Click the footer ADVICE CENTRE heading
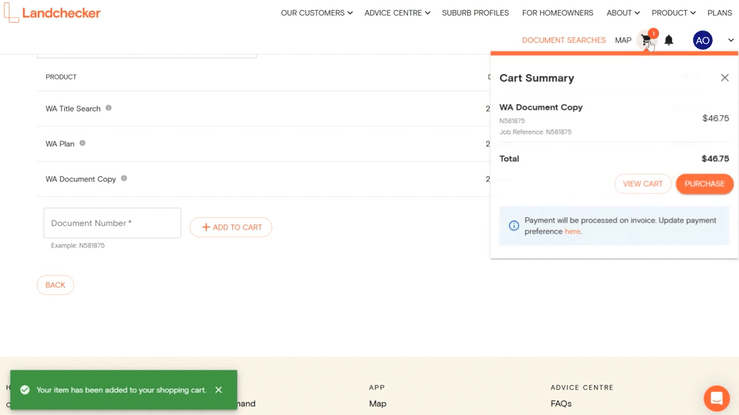739x415 pixels. (x=582, y=387)
